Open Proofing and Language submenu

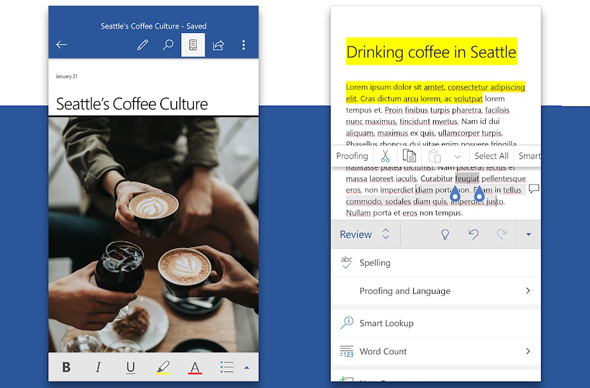pos(436,291)
